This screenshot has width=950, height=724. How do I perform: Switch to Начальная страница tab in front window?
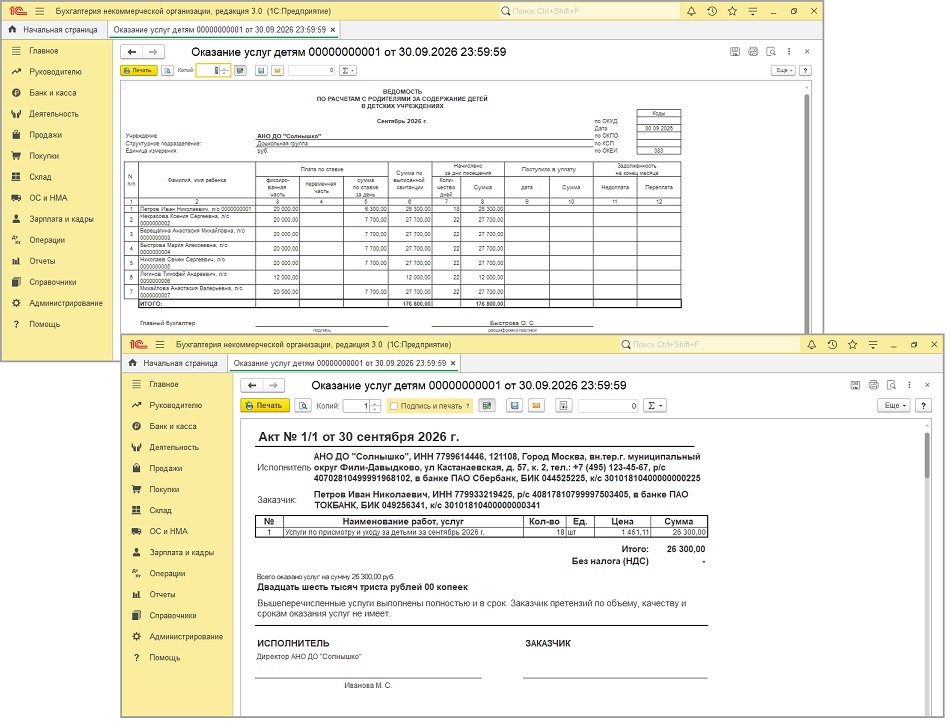click(174, 363)
